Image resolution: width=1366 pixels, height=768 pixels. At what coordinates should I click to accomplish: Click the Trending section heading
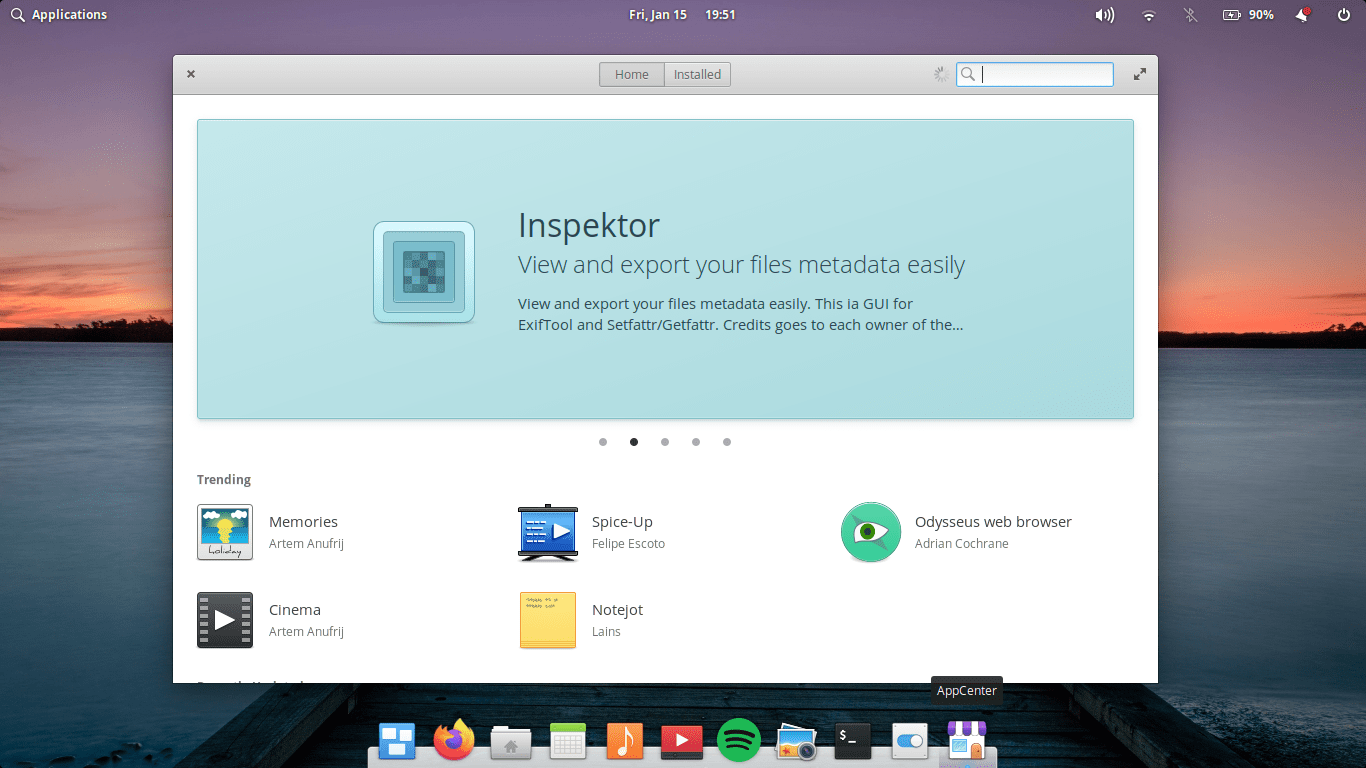[224, 480]
